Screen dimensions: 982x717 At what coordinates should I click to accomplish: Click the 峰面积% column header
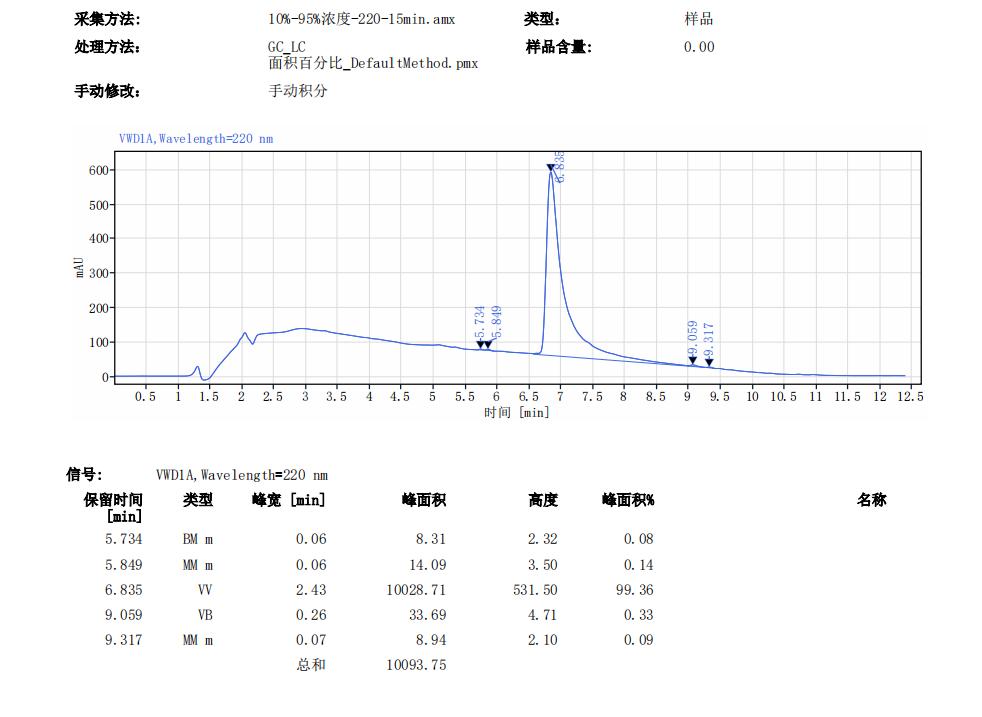pos(627,500)
